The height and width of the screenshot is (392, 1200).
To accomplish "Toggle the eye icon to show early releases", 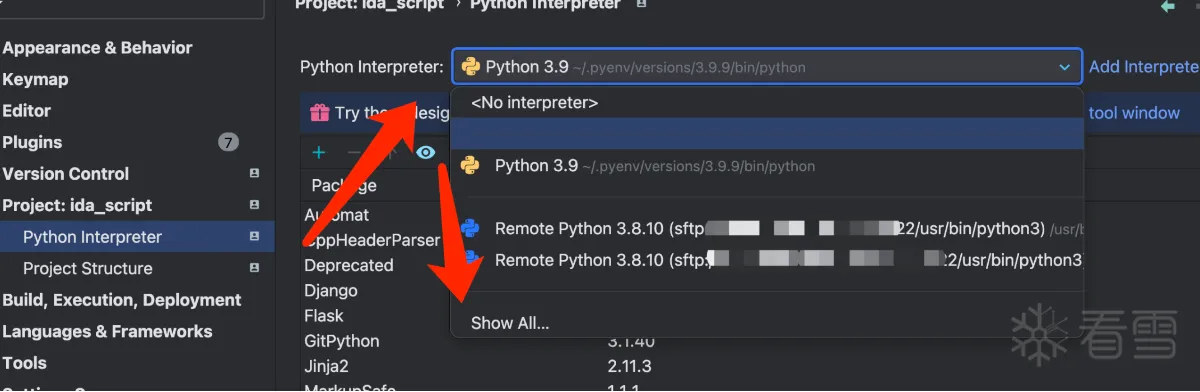I will [426, 152].
